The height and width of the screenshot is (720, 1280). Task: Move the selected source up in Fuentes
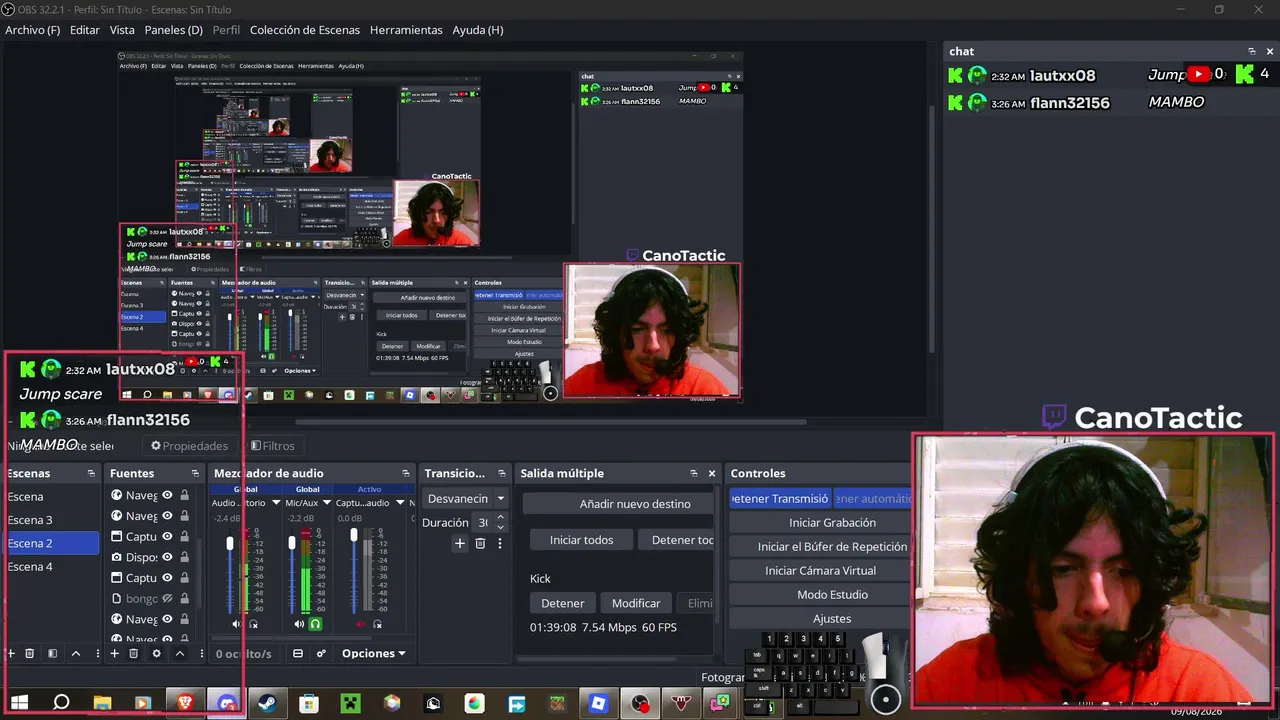pyautogui.click(x=180, y=653)
